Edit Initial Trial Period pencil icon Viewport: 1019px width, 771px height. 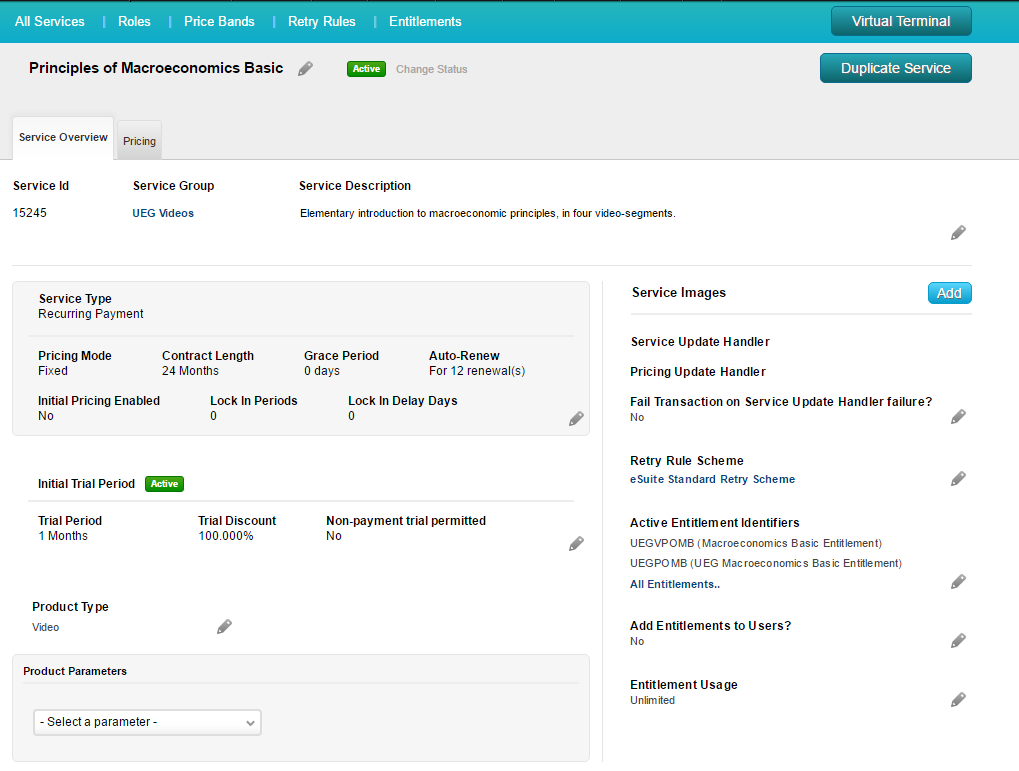576,544
